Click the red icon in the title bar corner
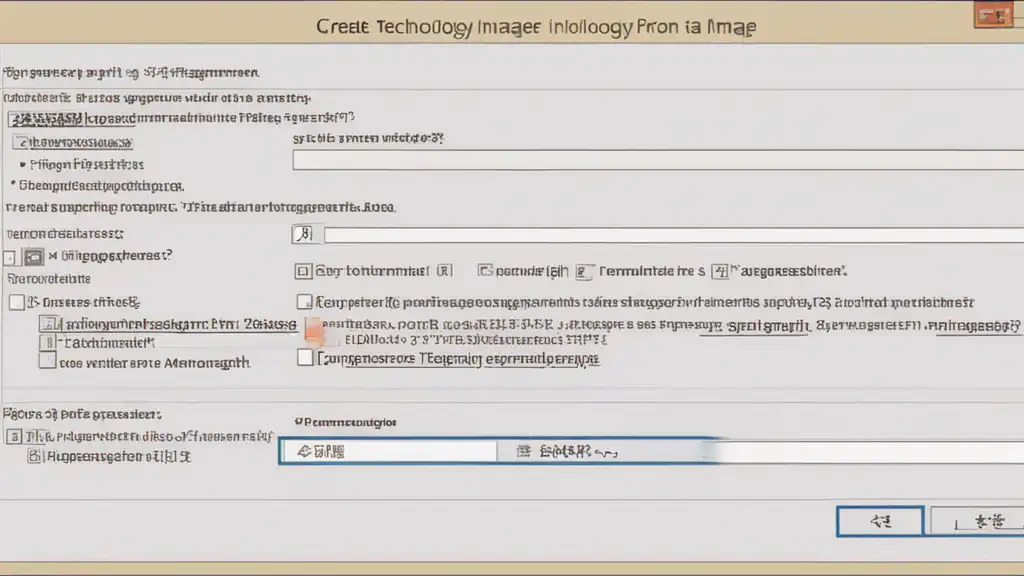The height and width of the screenshot is (576, 1024). point(994,16)
